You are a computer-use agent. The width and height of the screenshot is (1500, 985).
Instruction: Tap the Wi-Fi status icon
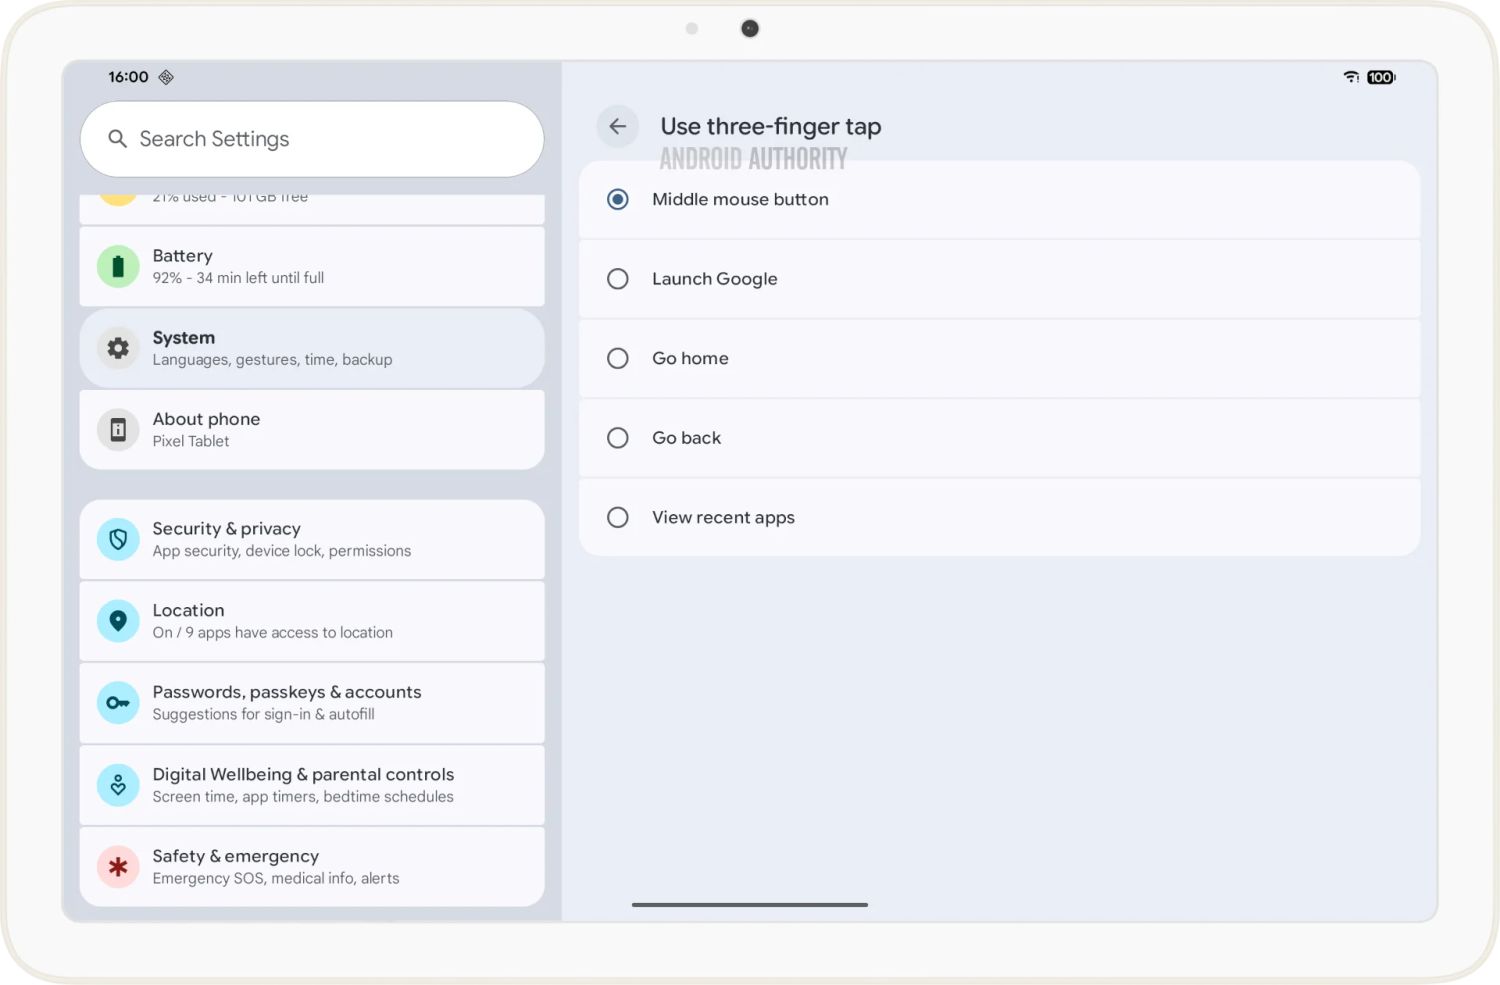coord(1351,77)
